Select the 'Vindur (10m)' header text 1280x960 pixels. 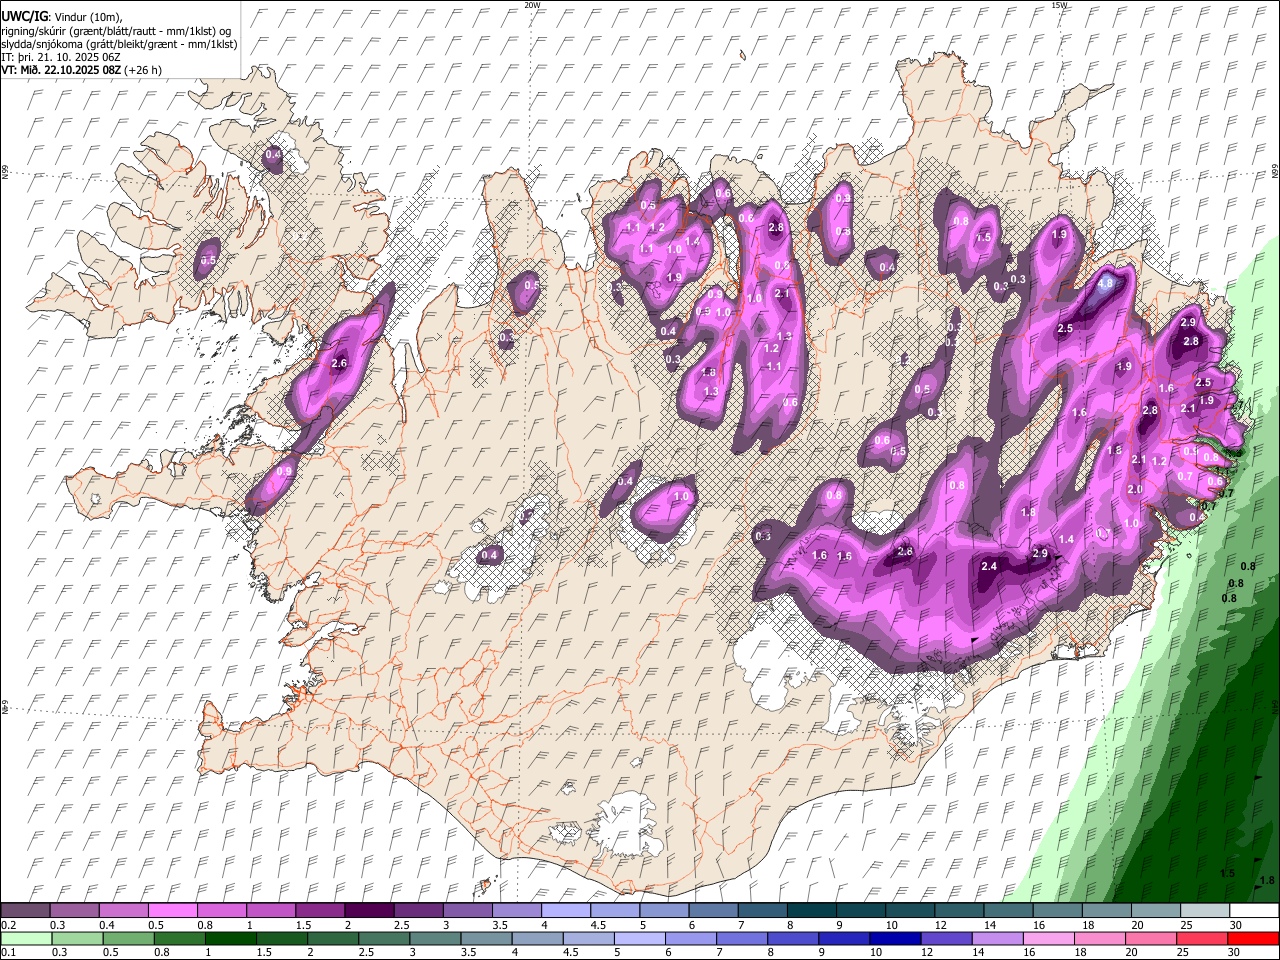click(x=87, y=16)
